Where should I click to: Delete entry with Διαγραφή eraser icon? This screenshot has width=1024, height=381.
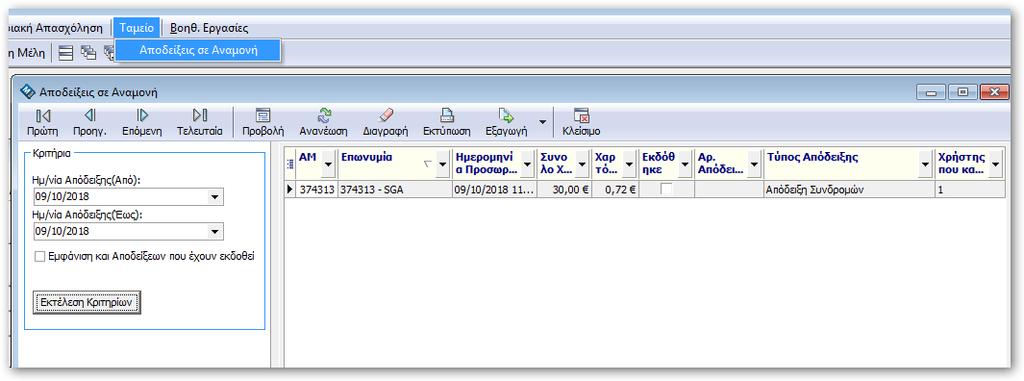tap(385, 116)
